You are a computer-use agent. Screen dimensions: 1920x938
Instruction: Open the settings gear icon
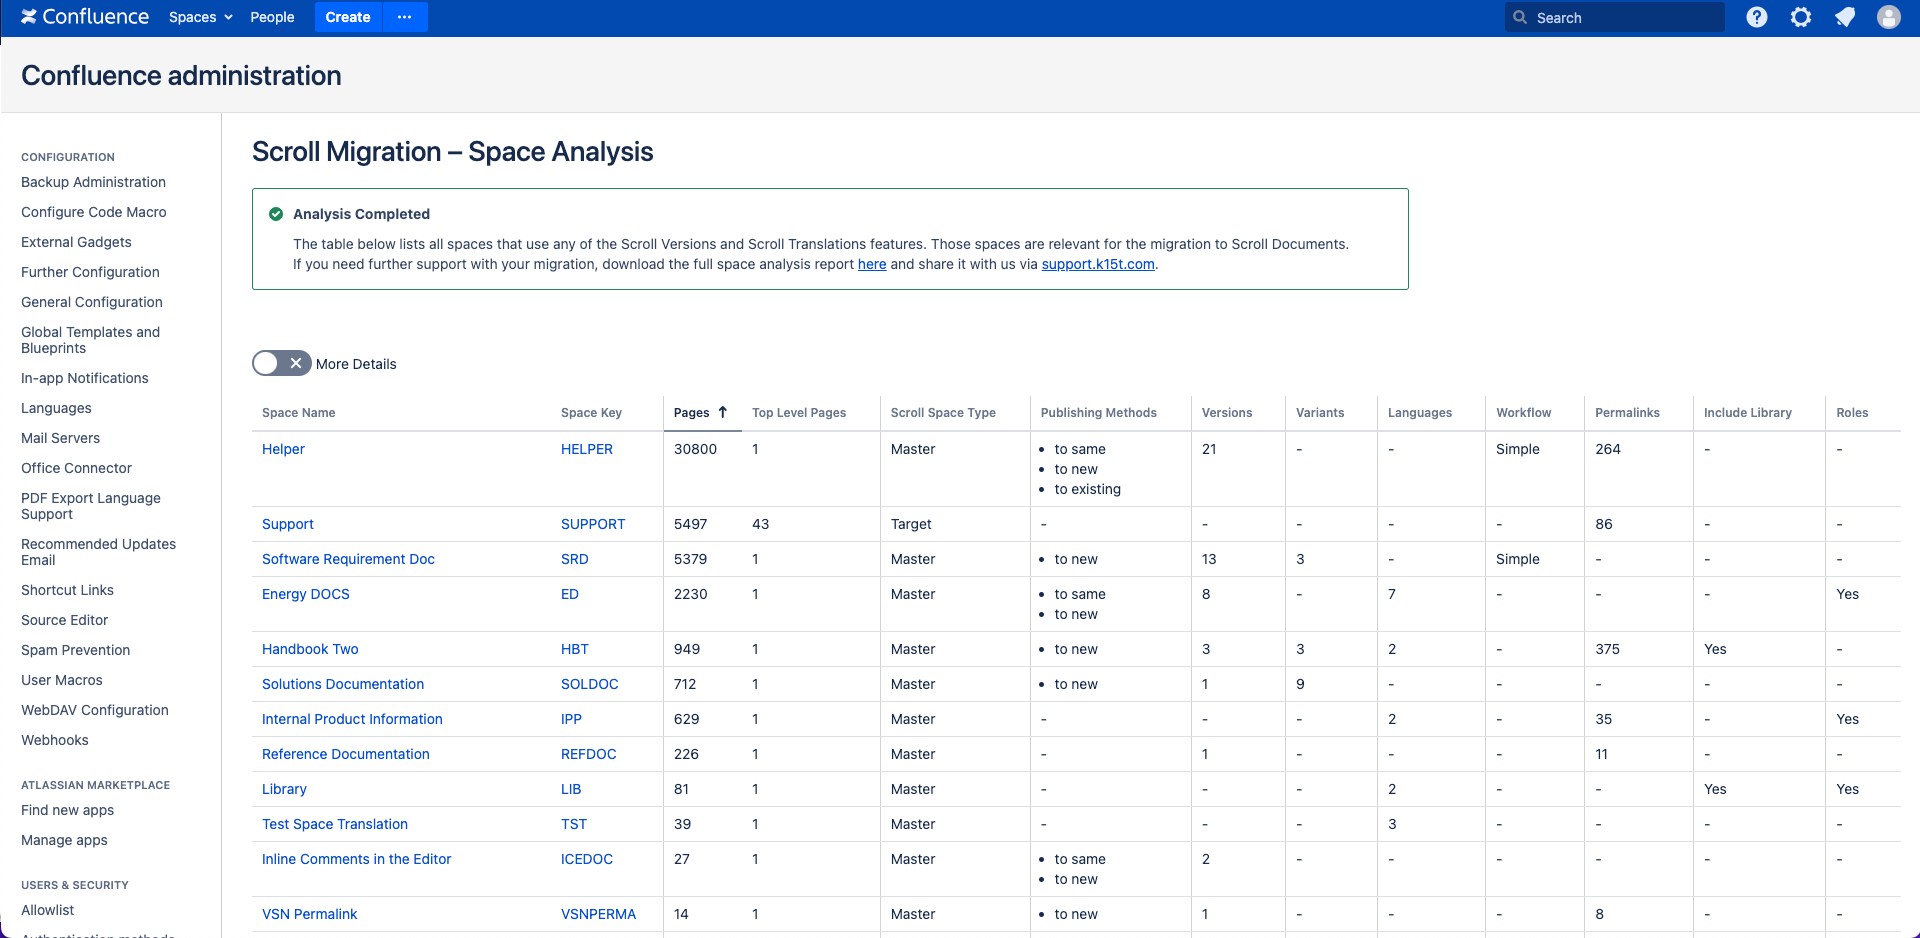pos(1800,17)
